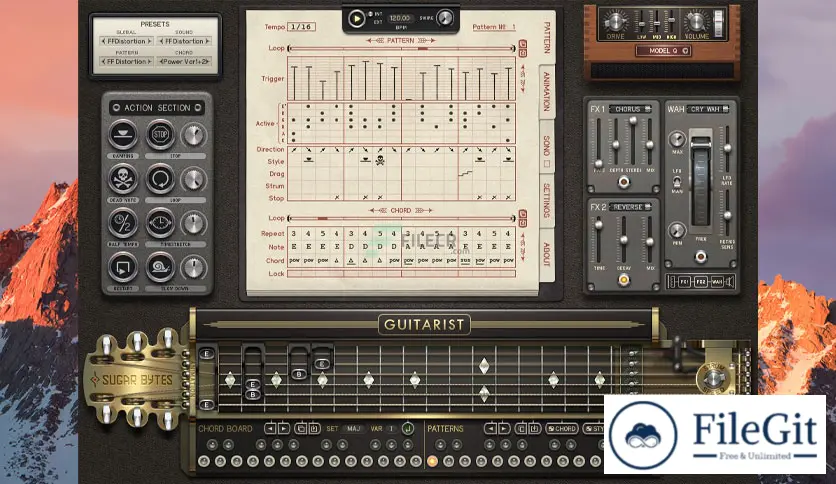Screen dimensions: 836x484
Task: Open the FX 1 Chorus effect dropdown
Action: click(x=631, y=109)
